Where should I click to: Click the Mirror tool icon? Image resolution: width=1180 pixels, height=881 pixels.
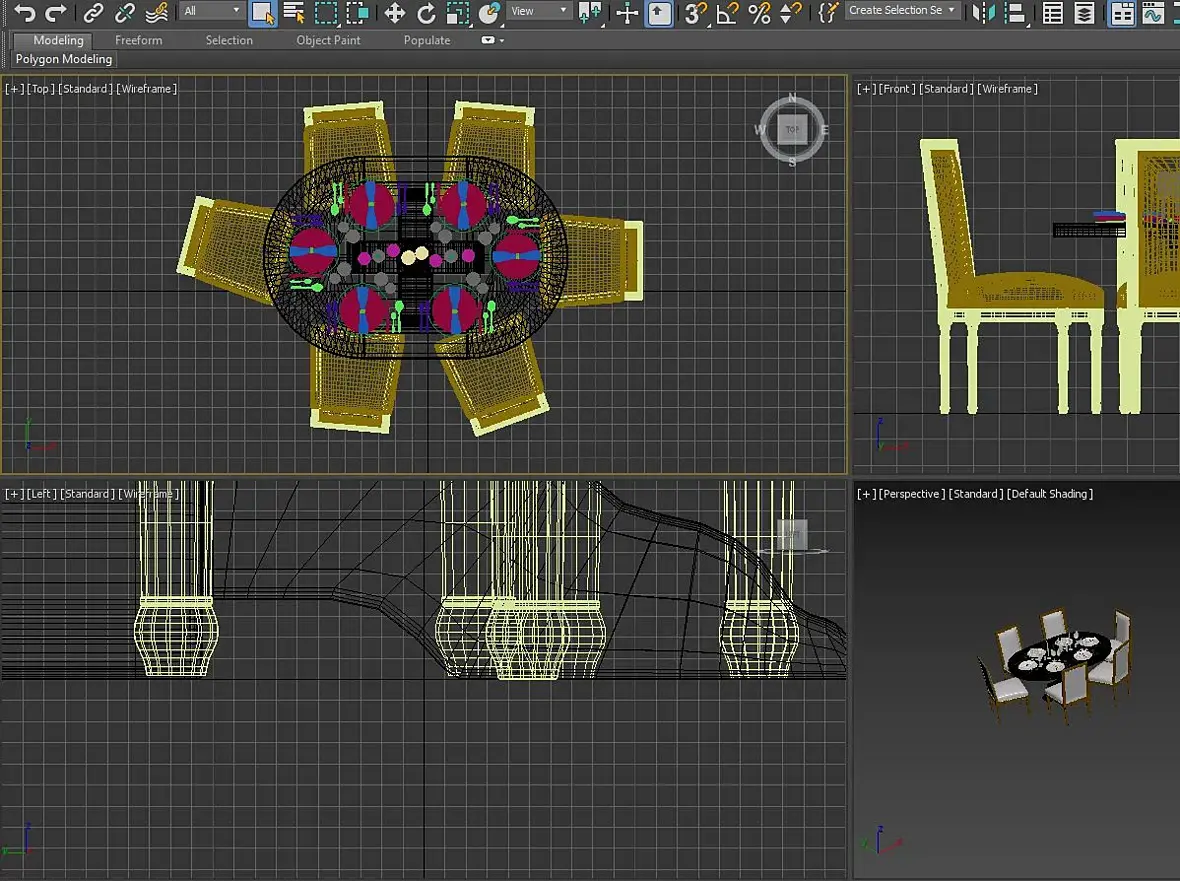(x=983, y=12)
